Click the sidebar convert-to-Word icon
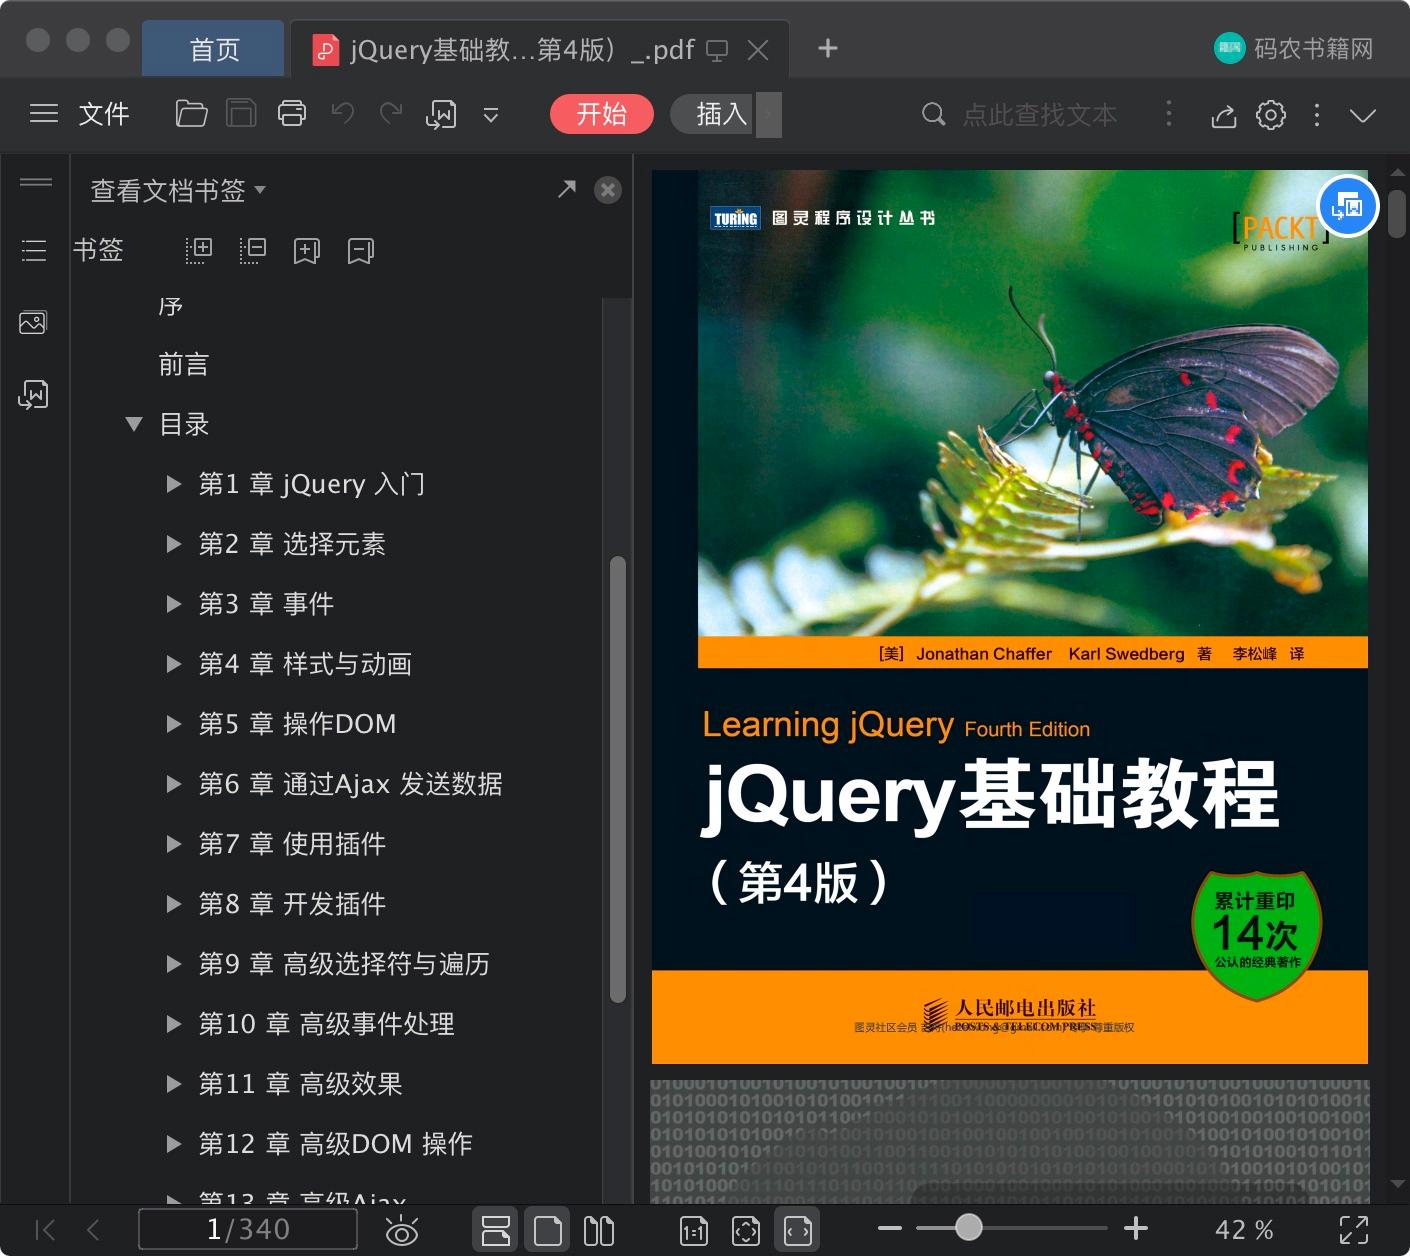 click(33, 394)
